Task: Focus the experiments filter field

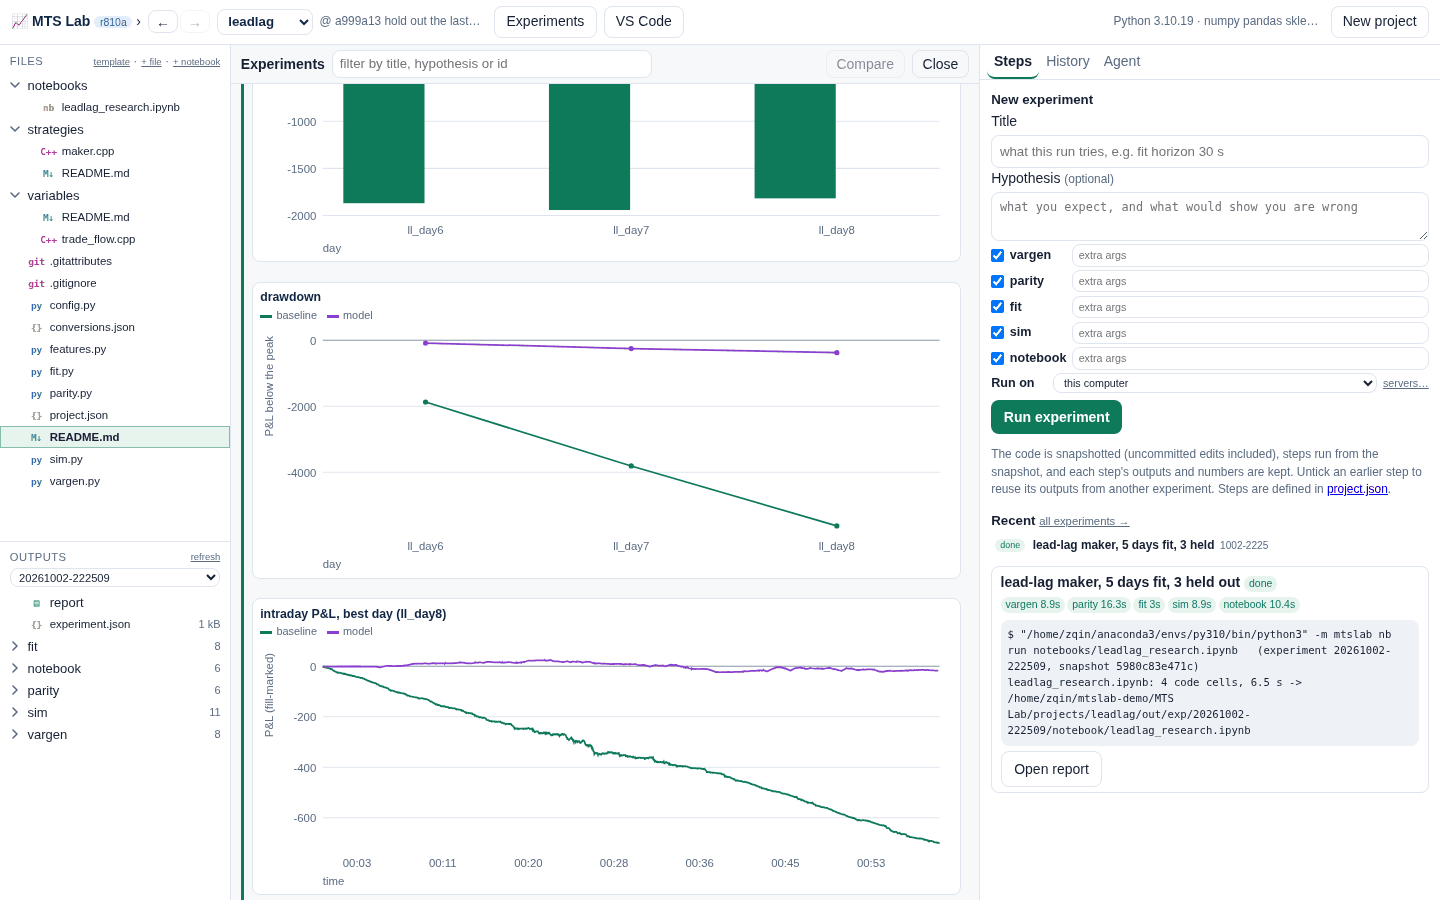Action: click(492, 64)
